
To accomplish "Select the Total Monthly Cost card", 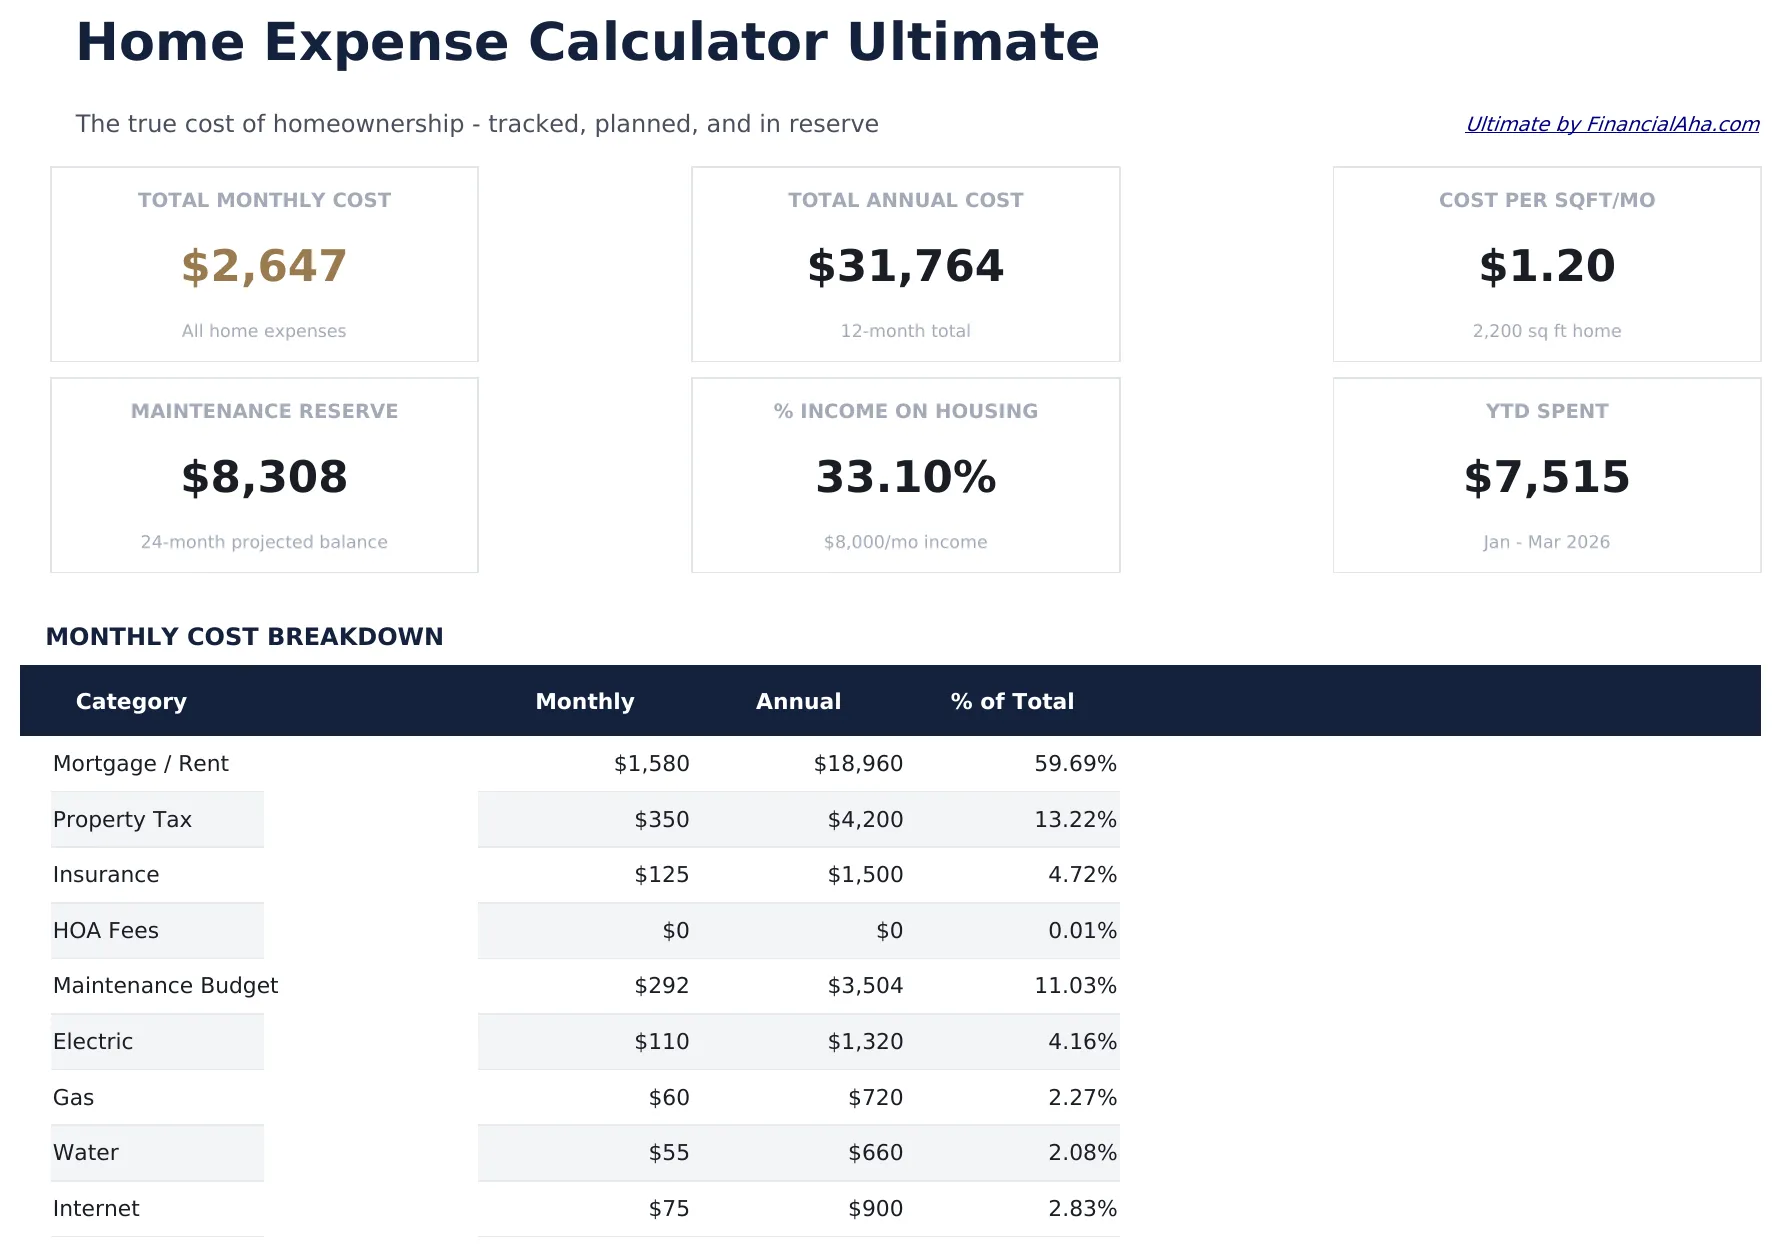I will [264, 264].
